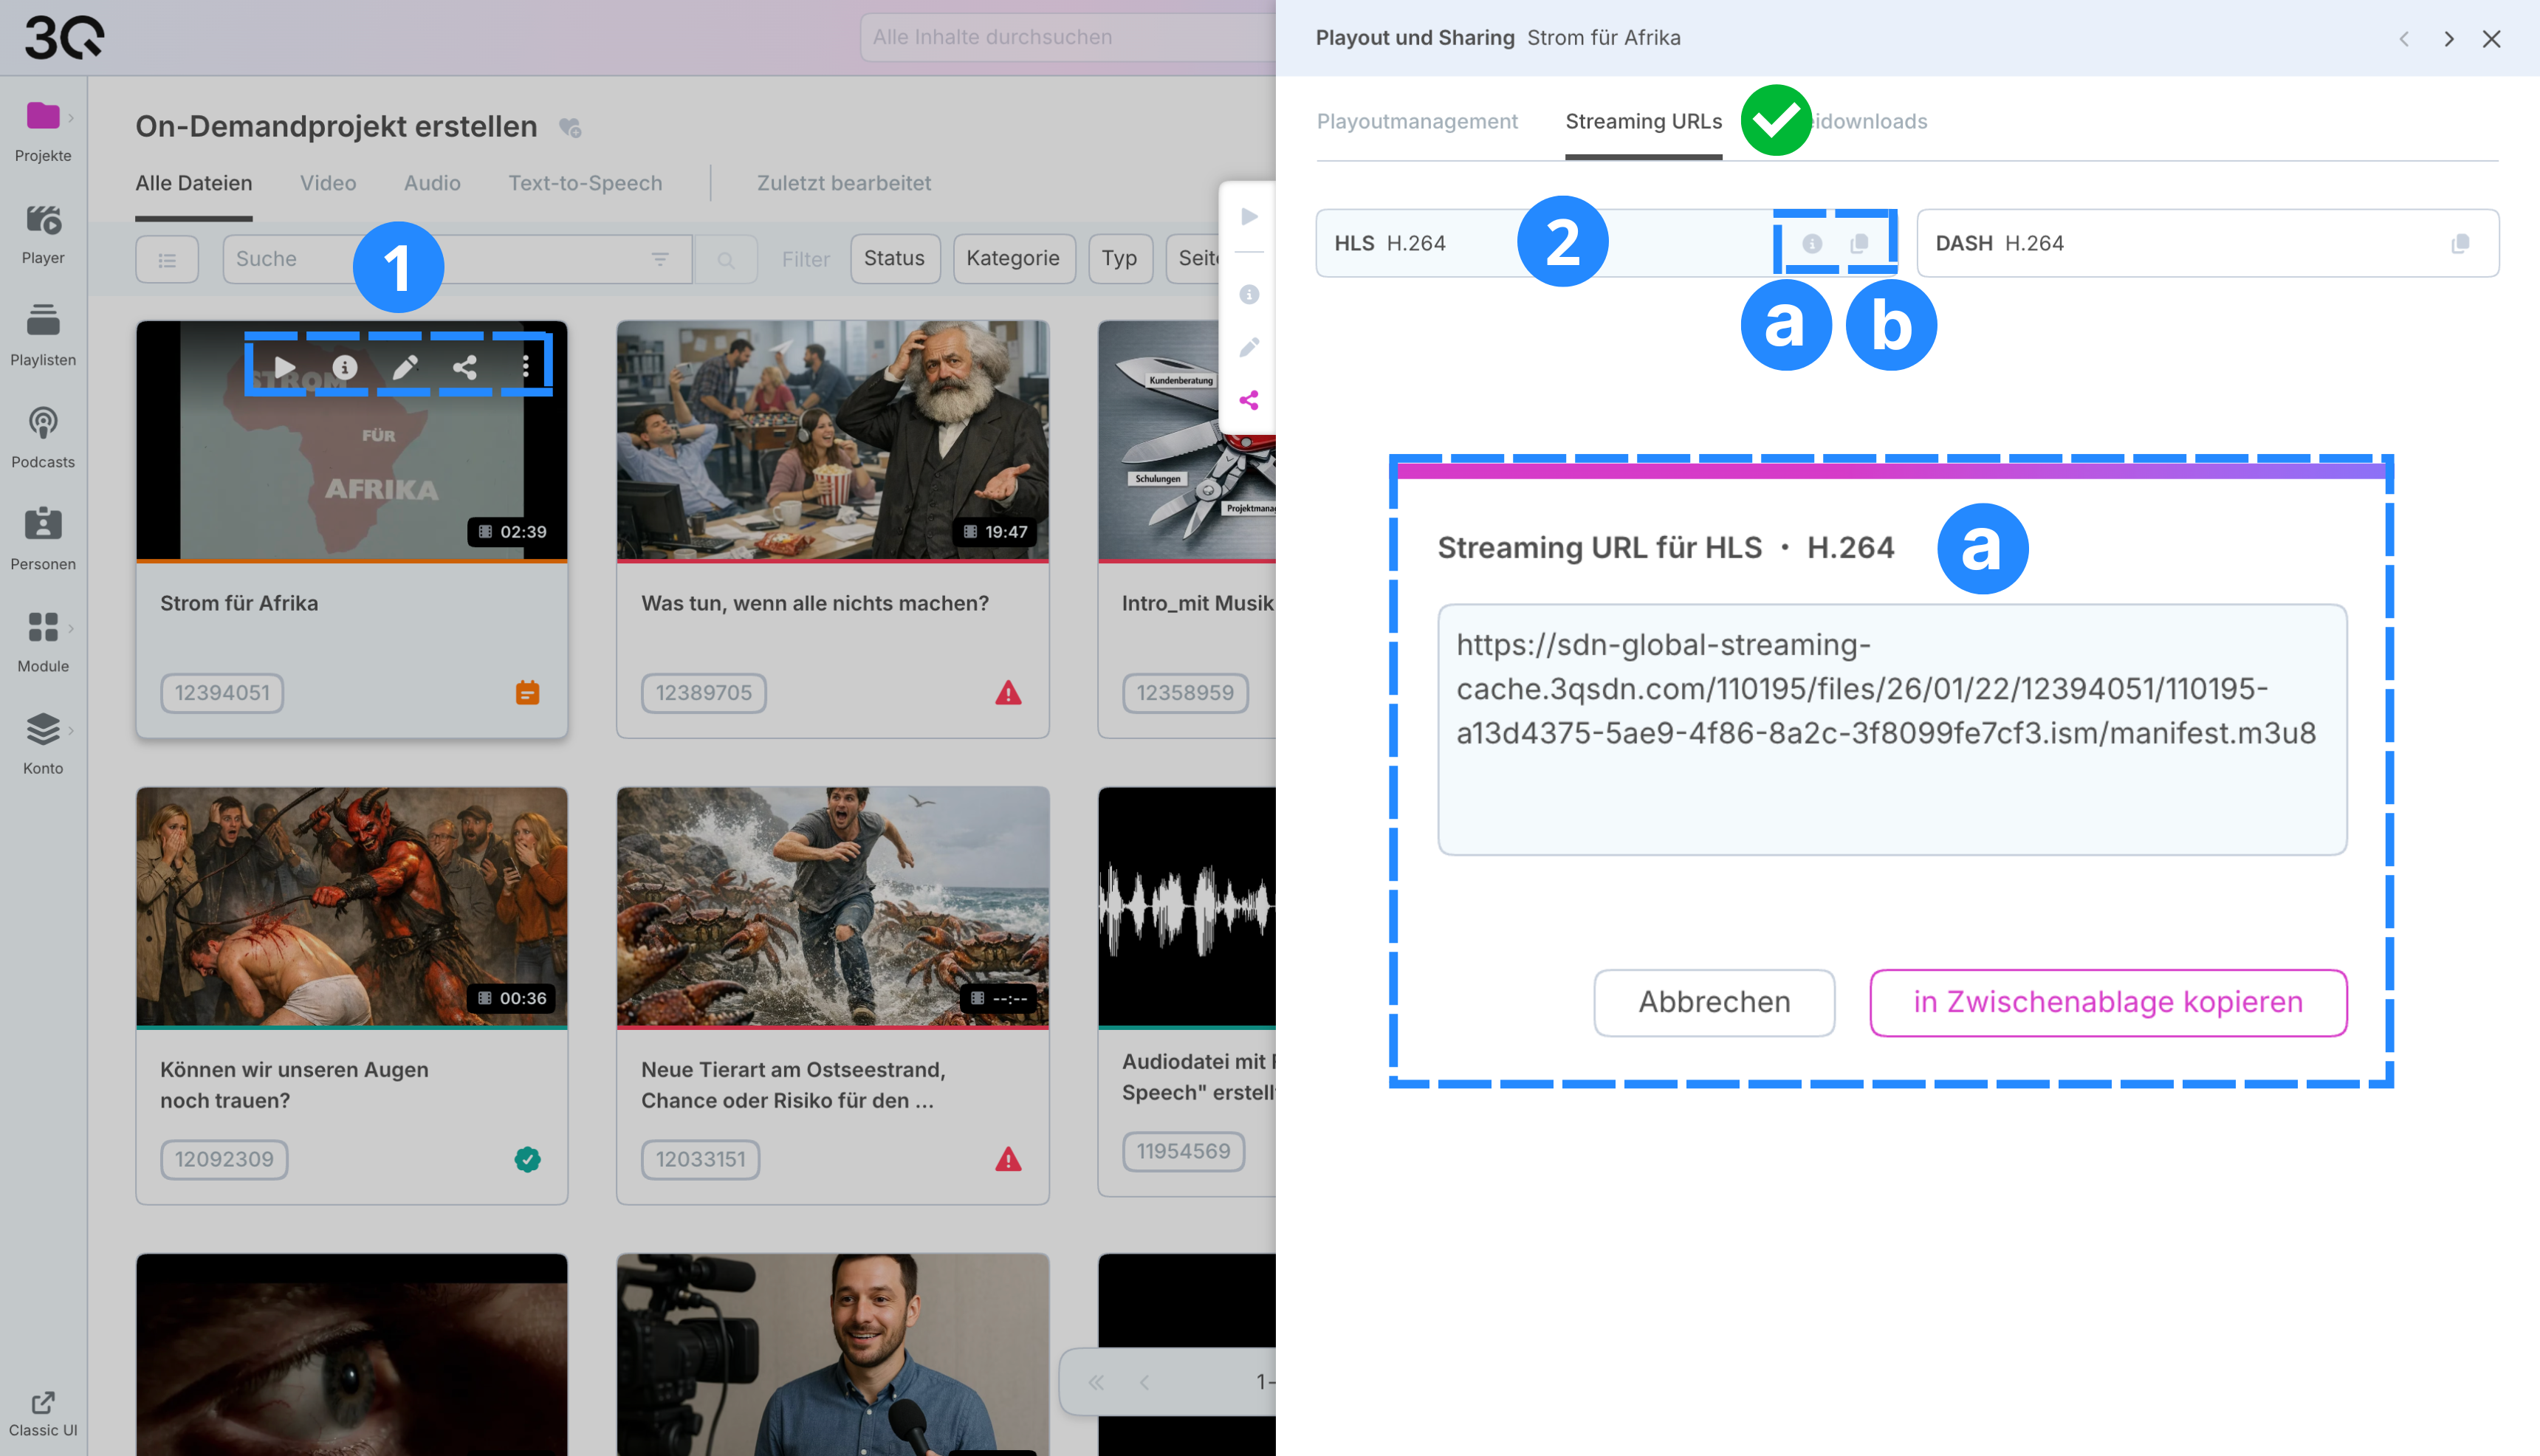2540x1456 pixels.
Task: Open three-dot menu on Strom für Afrika card
Action: click(526, 367)
